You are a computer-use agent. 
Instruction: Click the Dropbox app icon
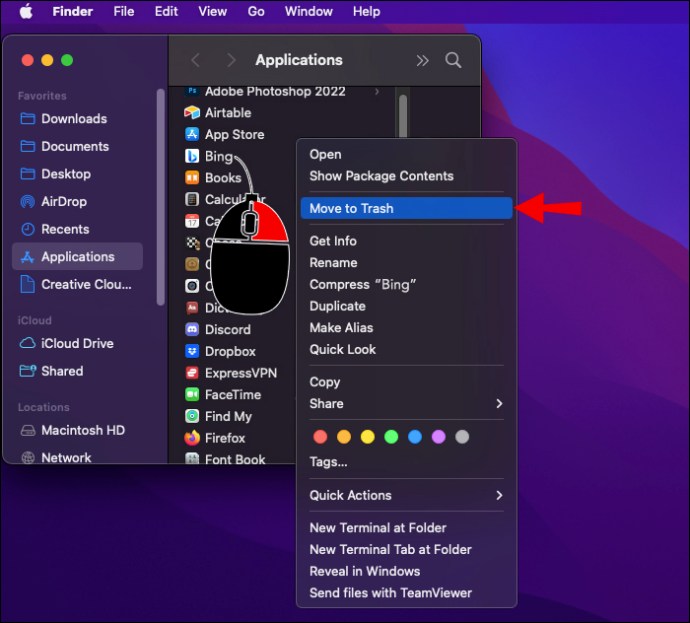(192, 351)
